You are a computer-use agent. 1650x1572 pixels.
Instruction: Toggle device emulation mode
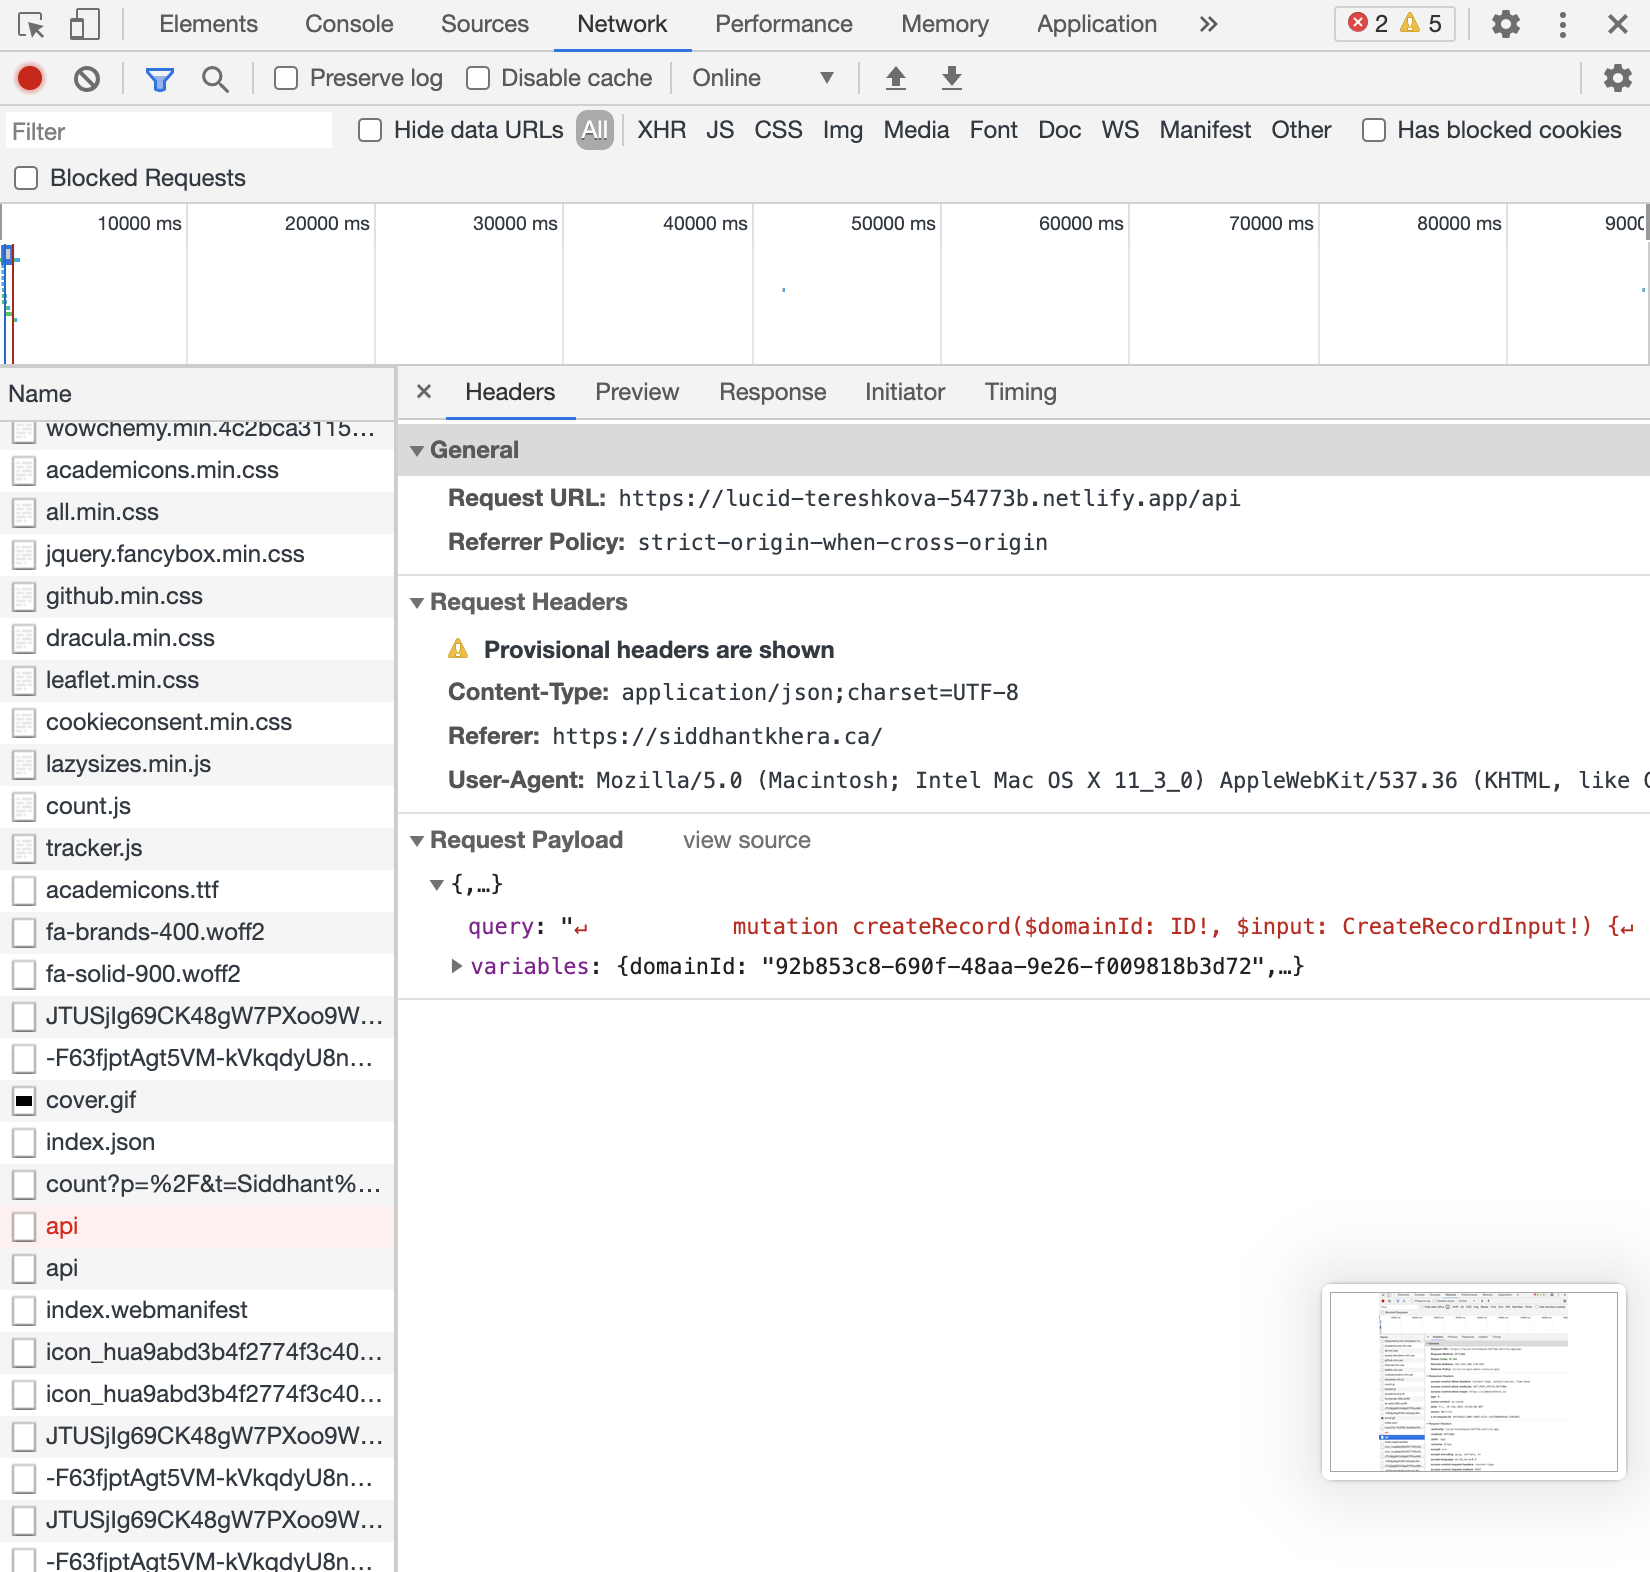(x=84, y=23)
